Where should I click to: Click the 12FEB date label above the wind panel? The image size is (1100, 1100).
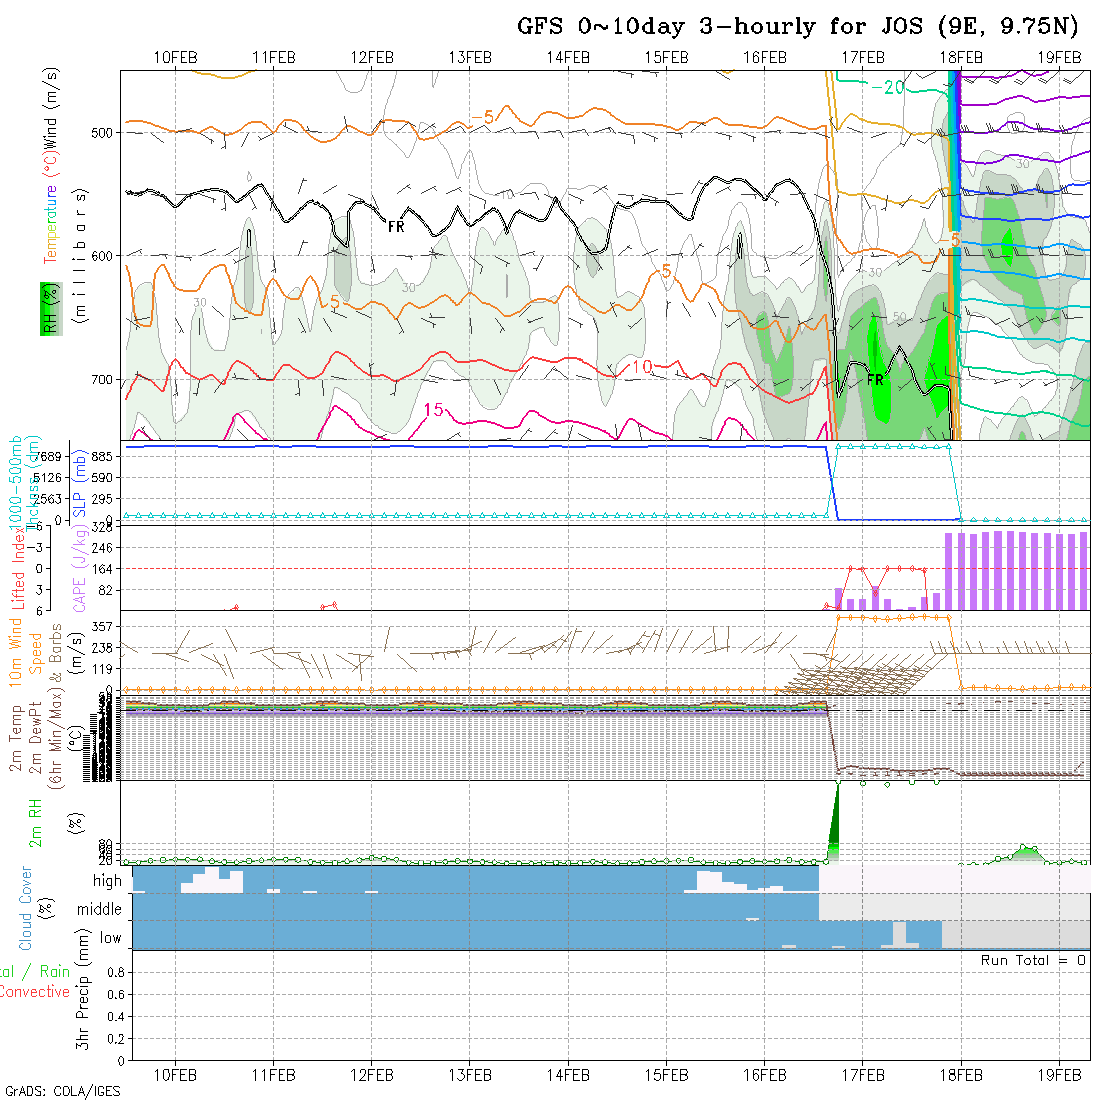coord(372,58)
